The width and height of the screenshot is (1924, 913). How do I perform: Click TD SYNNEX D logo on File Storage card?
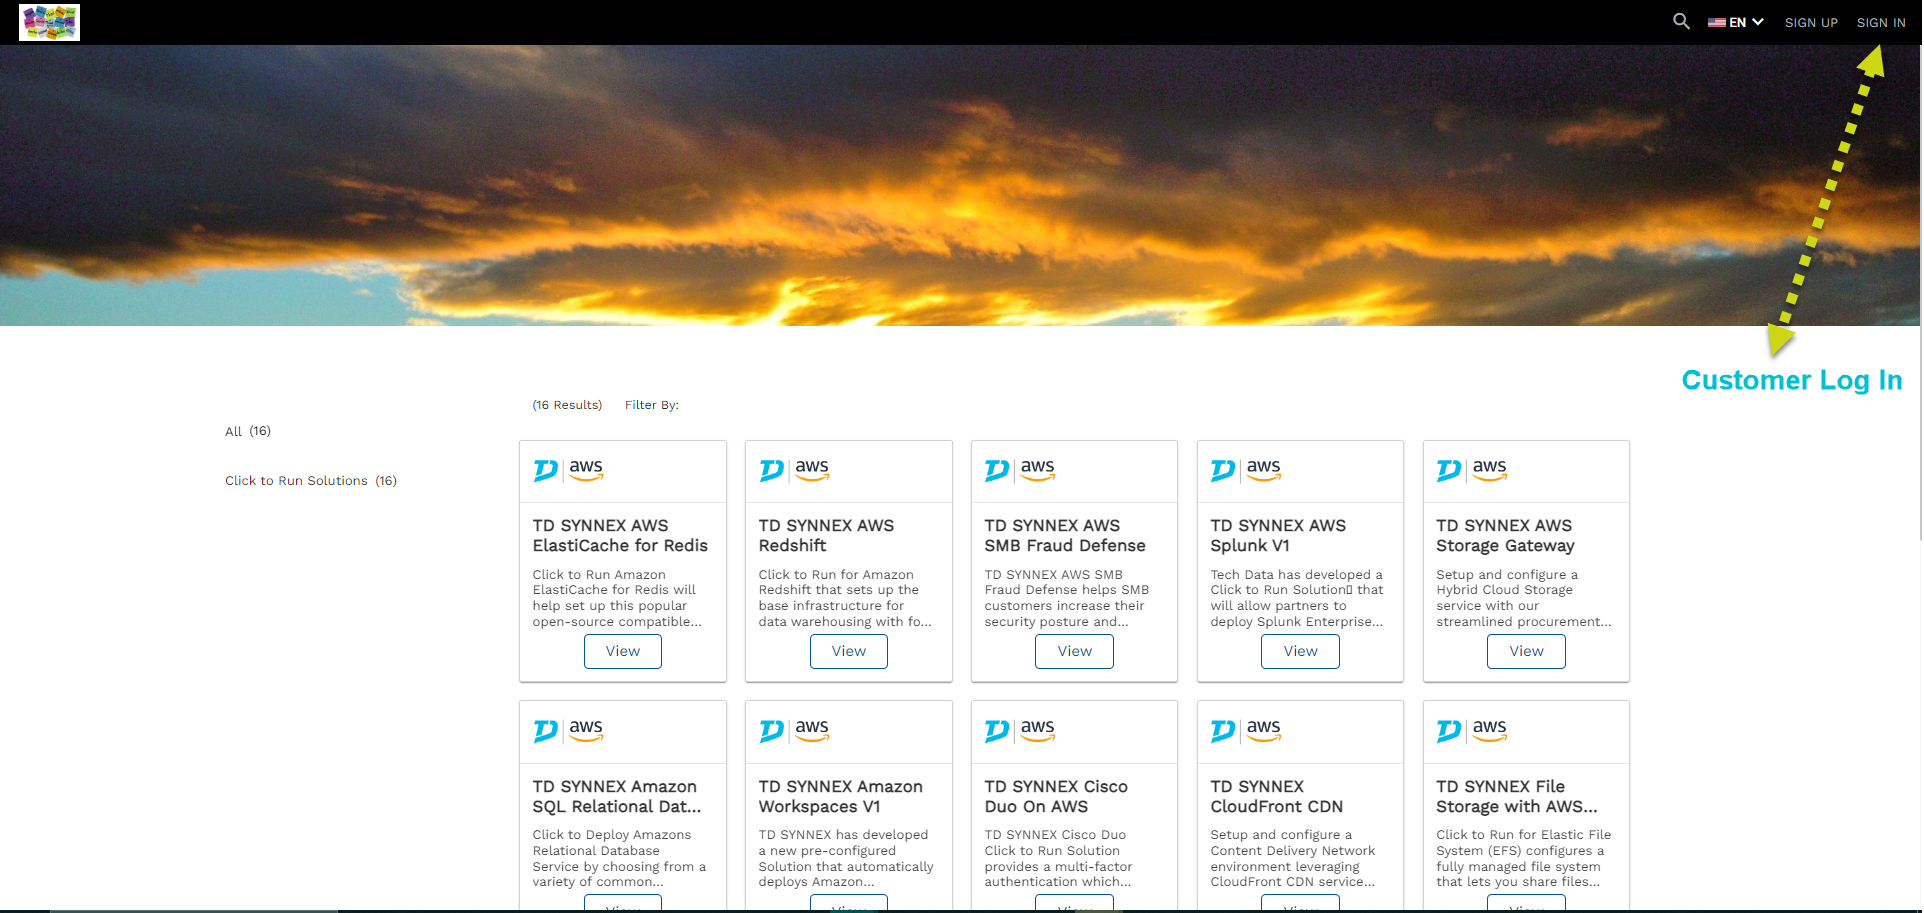pos(1450,731)
